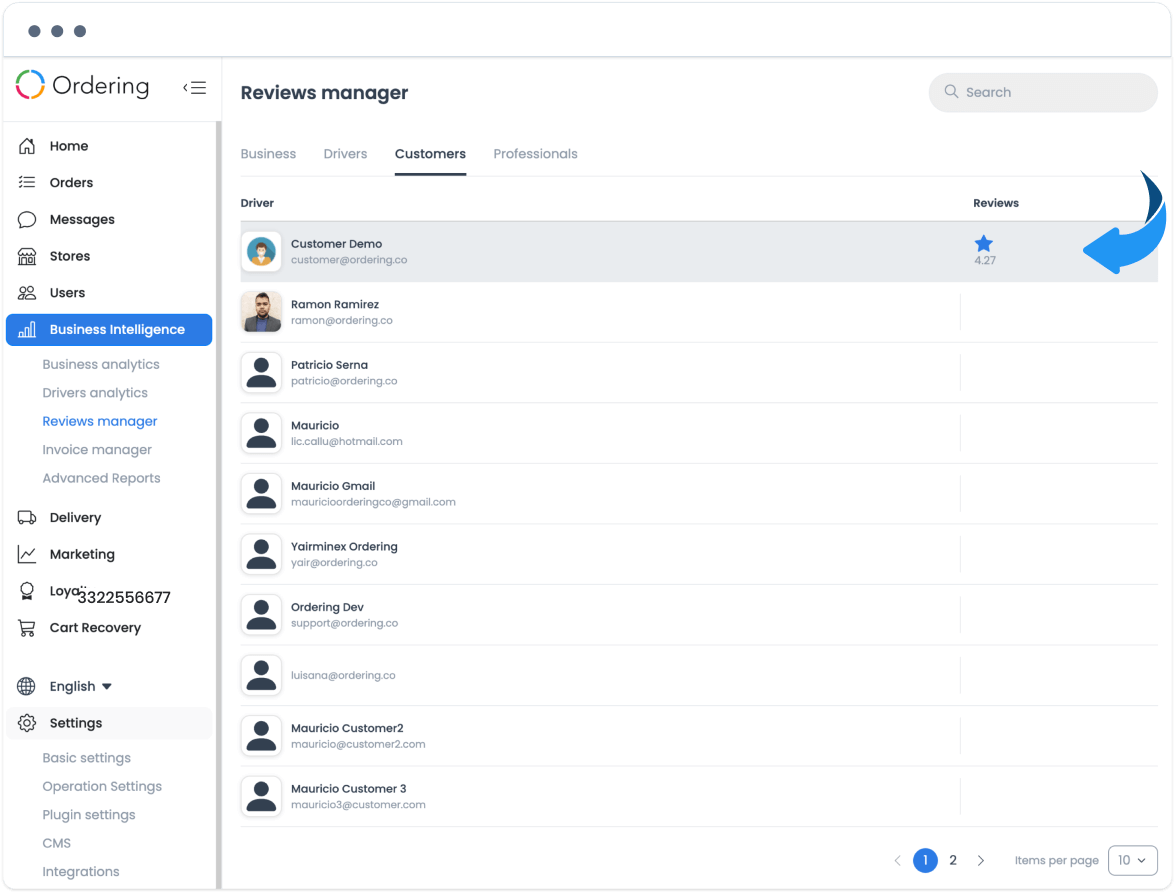Click the Search input field
Viewport: 1175px width, 894px height.
tap(1043, 92)
